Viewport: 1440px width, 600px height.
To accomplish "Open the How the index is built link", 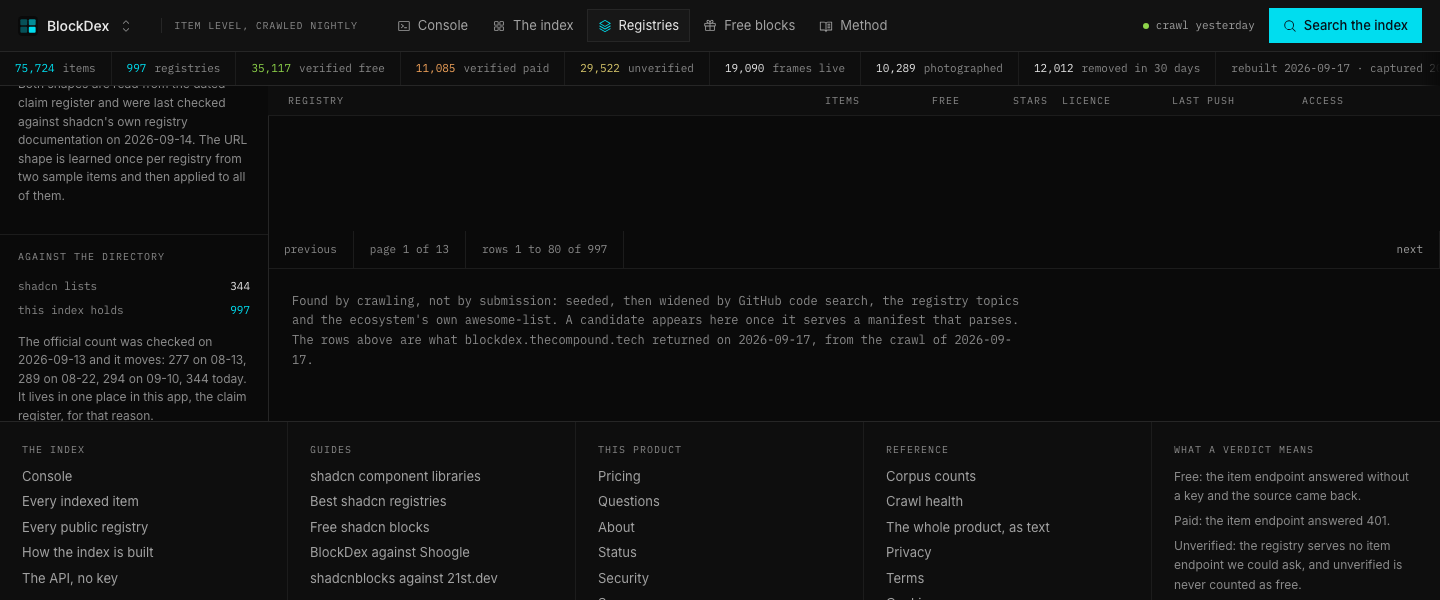I will tap(88, 553).
